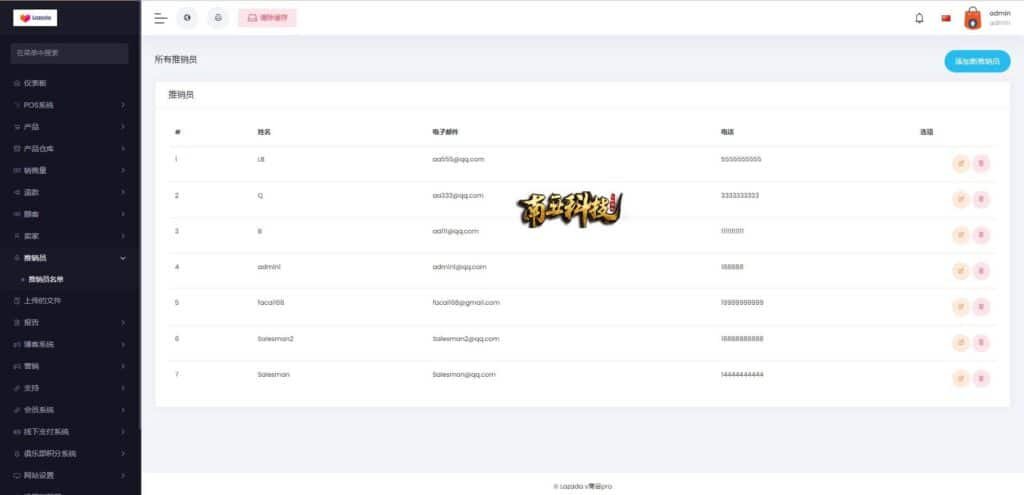Click the edit icon for salesperson LB
This screenshot has width=1024, height=495.
click(960, 163)
